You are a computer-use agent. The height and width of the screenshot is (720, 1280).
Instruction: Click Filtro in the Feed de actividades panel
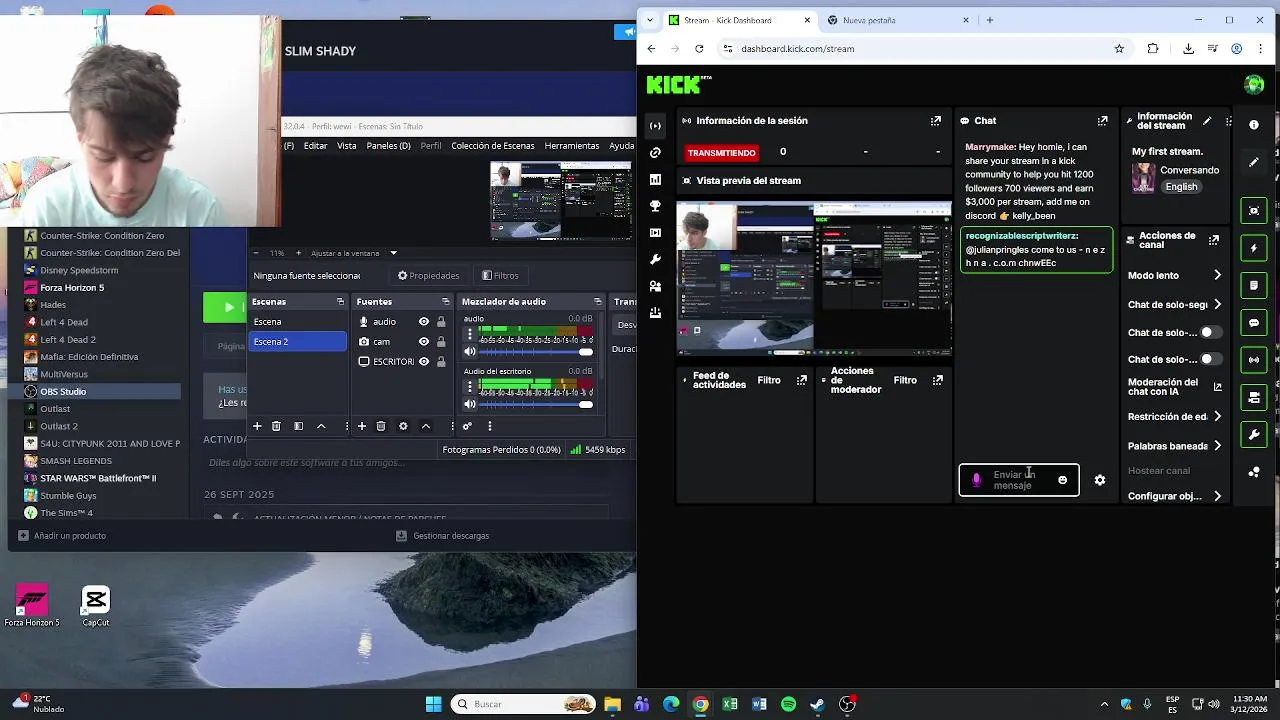769,380
